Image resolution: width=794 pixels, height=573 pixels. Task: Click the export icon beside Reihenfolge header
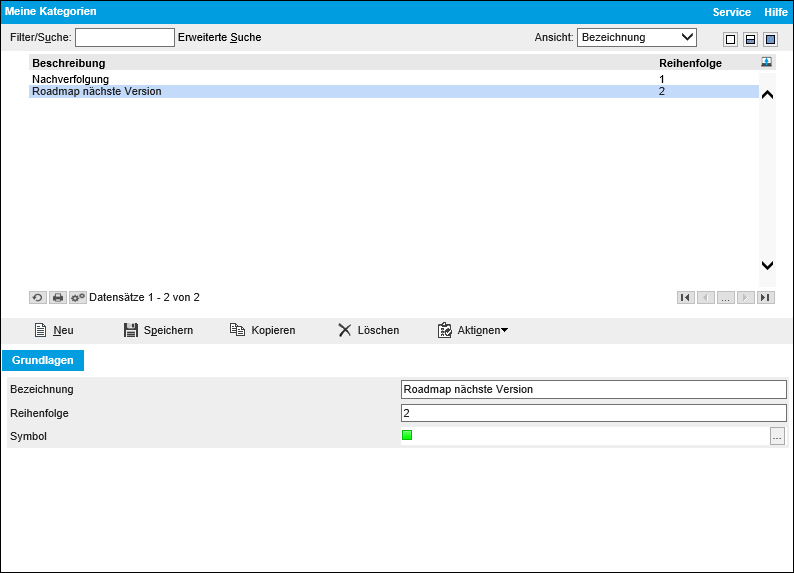[766, 62]
